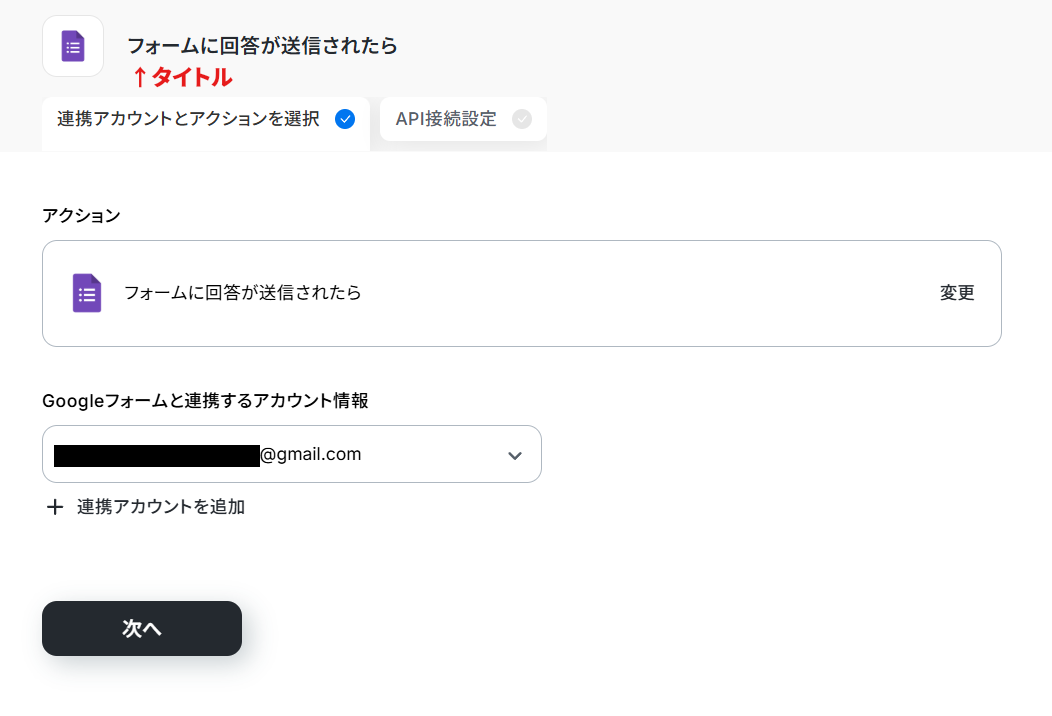Click the @gmail.com text in the account selector
The height and width of the screenshot is (716, 1052).
pyautogui.click(x=311, y=454)
